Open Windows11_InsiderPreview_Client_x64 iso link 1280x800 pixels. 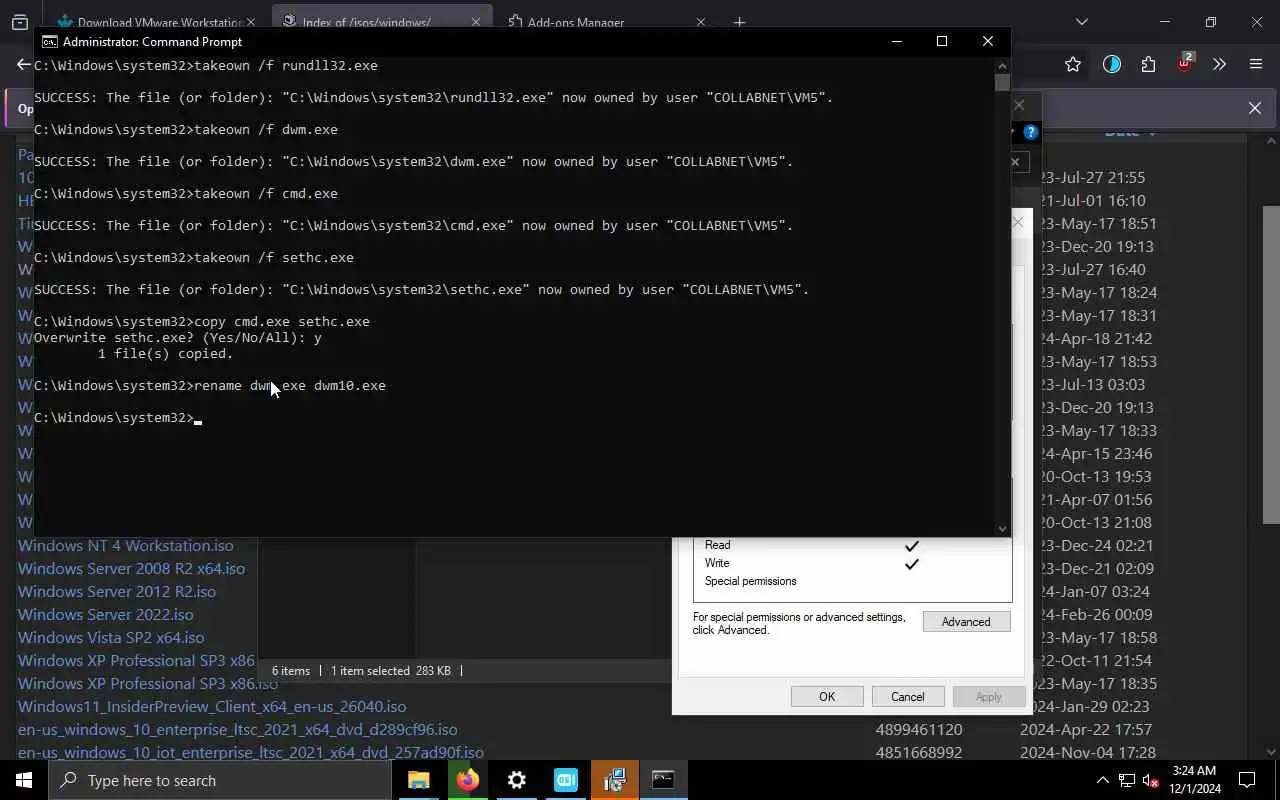212,706
